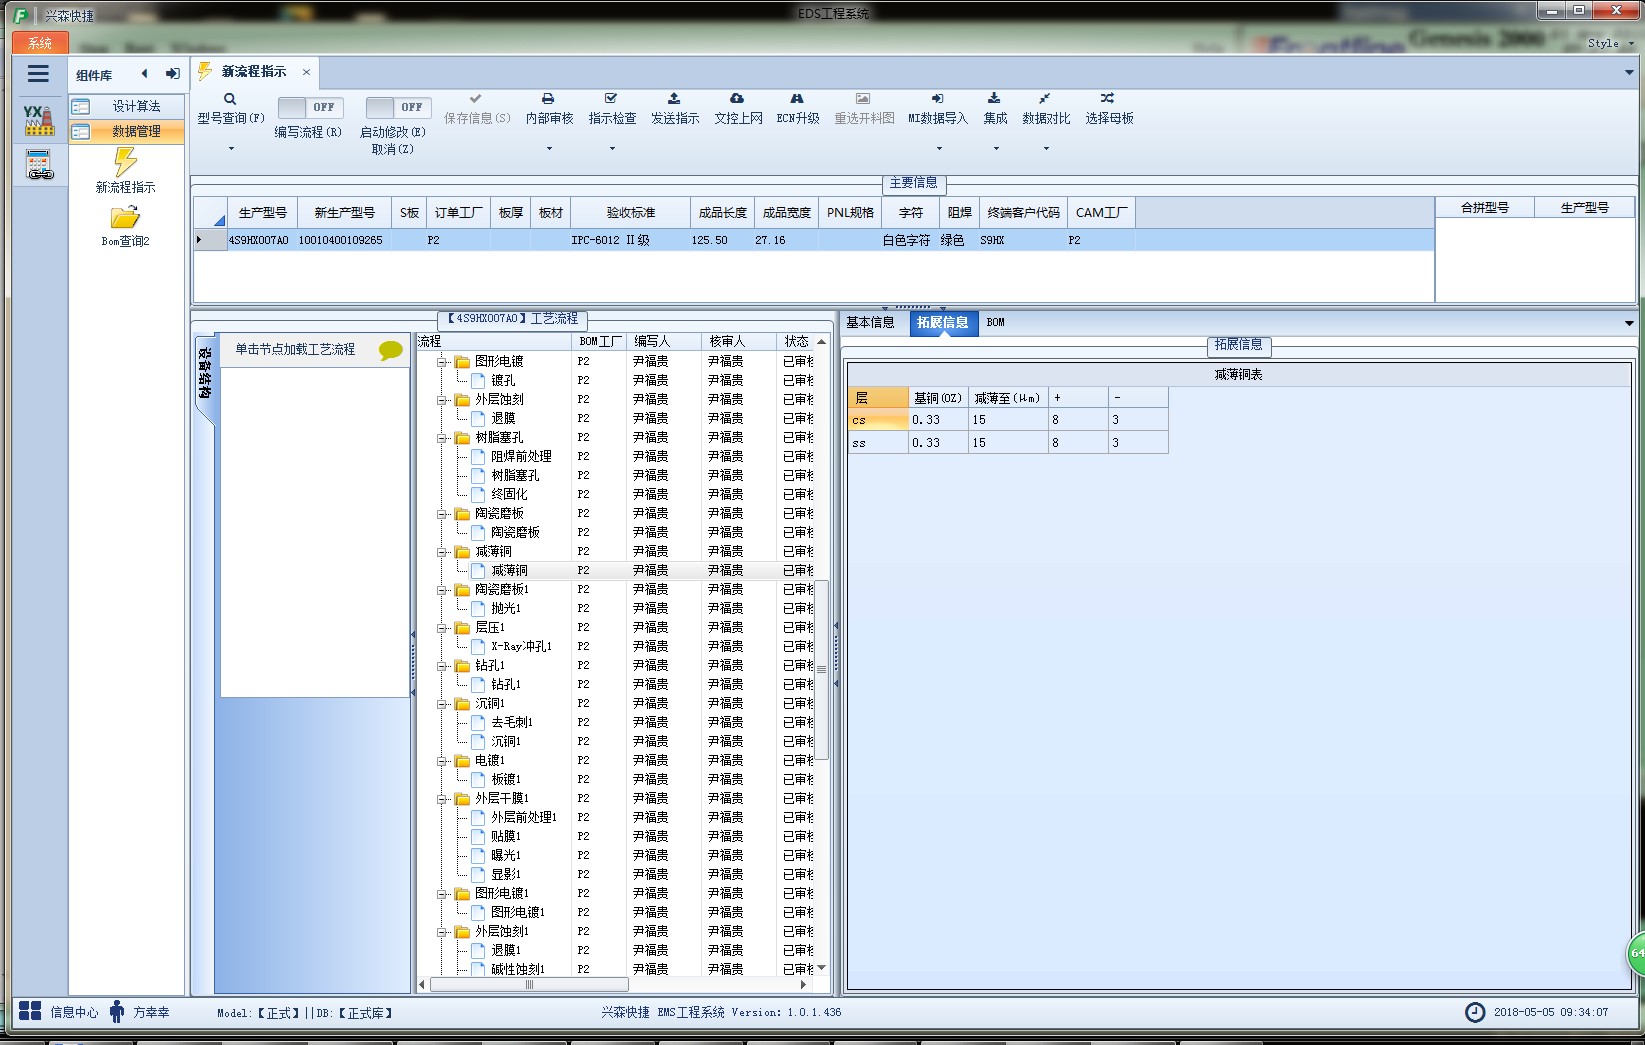Close the 新流程指示 tab
Image resolution: width=1645 pixels, height=1045 pixels.
[x=306, y=72]
